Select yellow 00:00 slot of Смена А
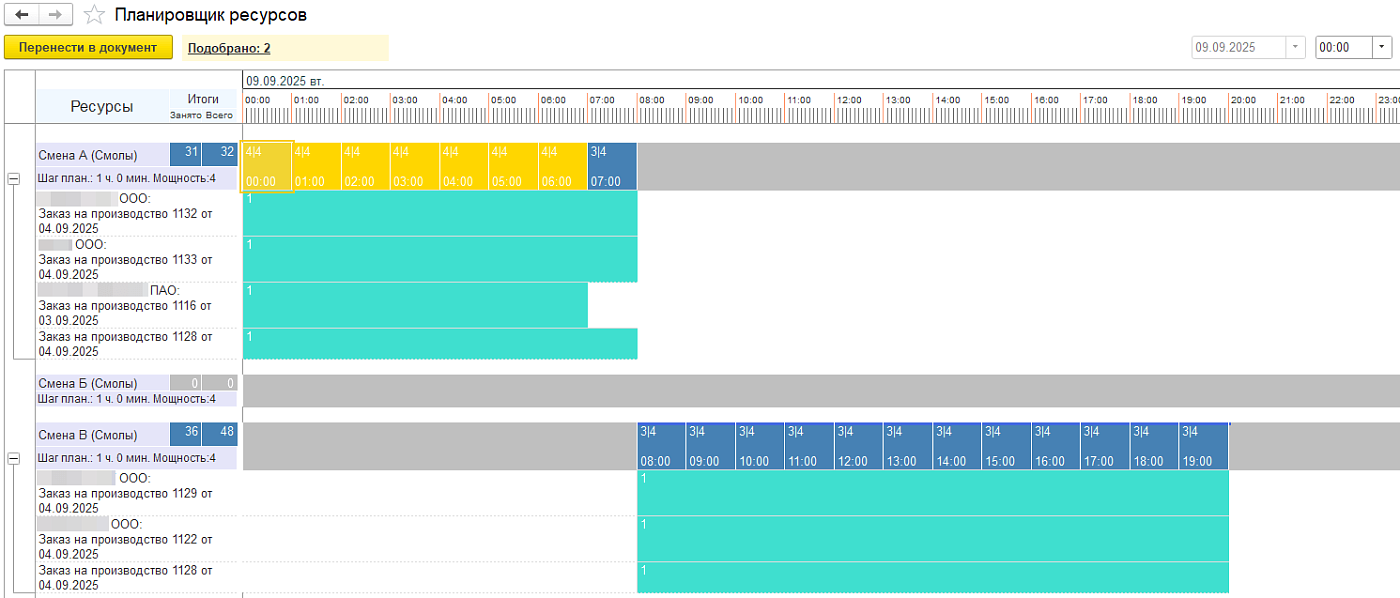 [x=267, y=166]
